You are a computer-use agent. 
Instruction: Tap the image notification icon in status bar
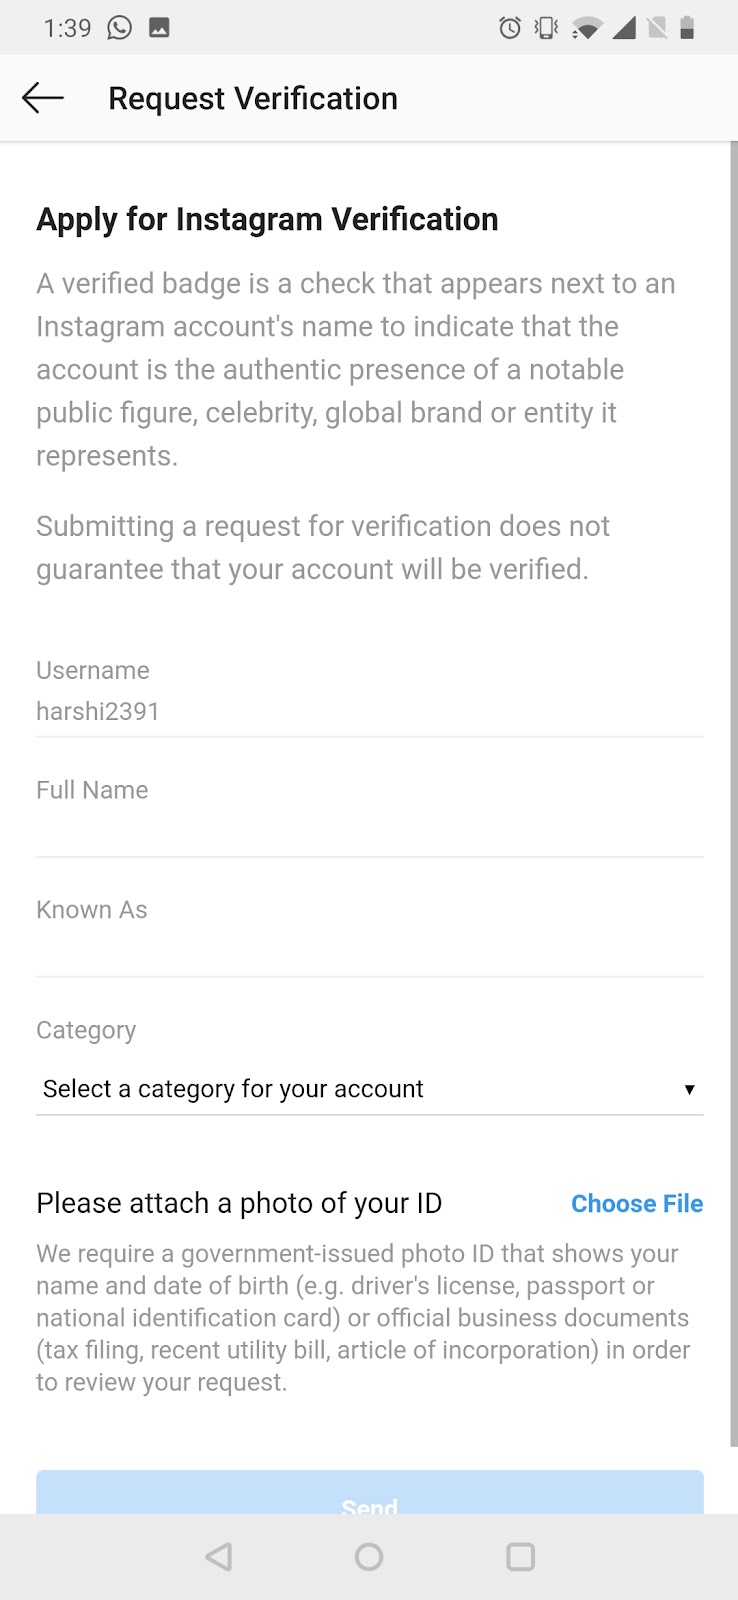coord(159,28)
